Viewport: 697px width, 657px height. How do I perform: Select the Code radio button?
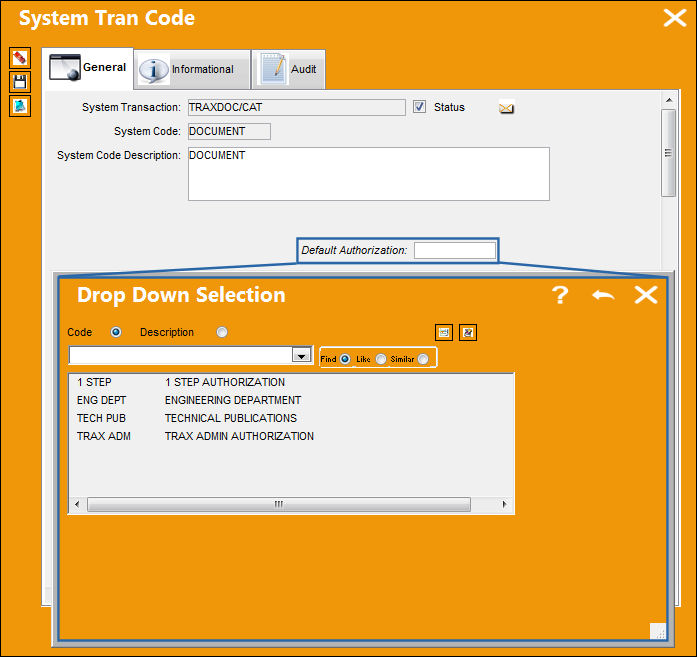[116, 332]
